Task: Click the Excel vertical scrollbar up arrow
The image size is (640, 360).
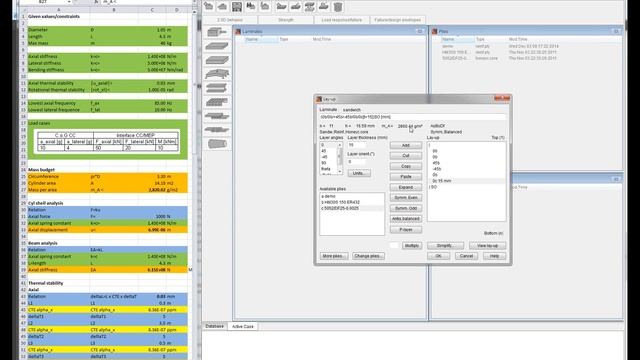Action: tap(194, 12)
